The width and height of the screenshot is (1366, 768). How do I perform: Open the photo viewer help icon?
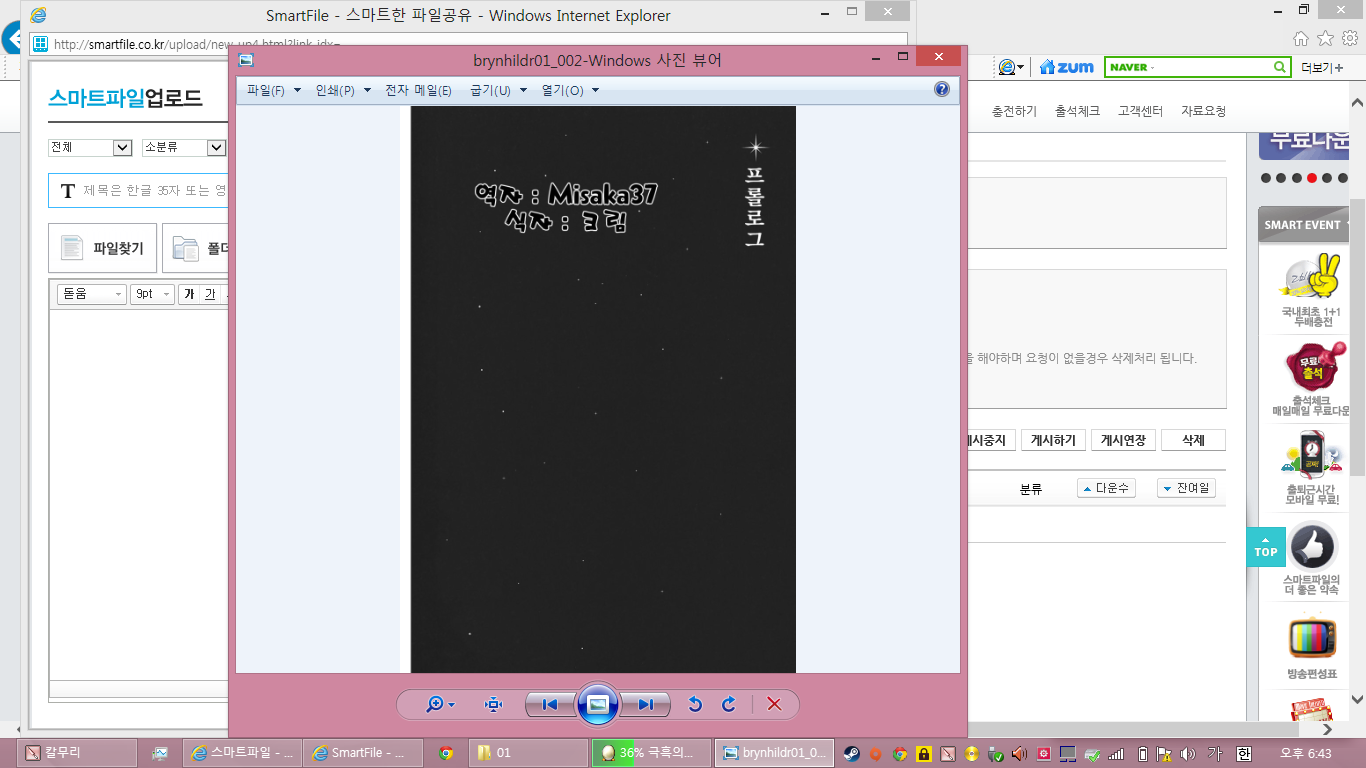pos(941,89)
